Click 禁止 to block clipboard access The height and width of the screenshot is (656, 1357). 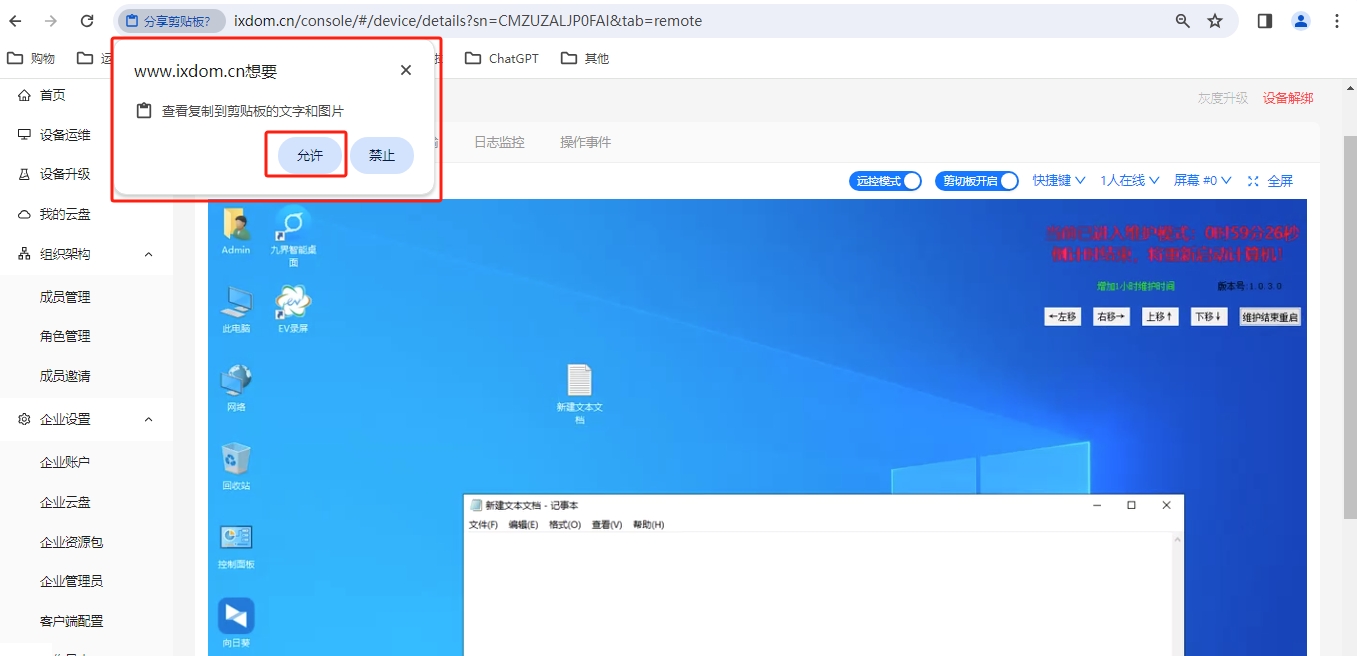tap(382, 155)
